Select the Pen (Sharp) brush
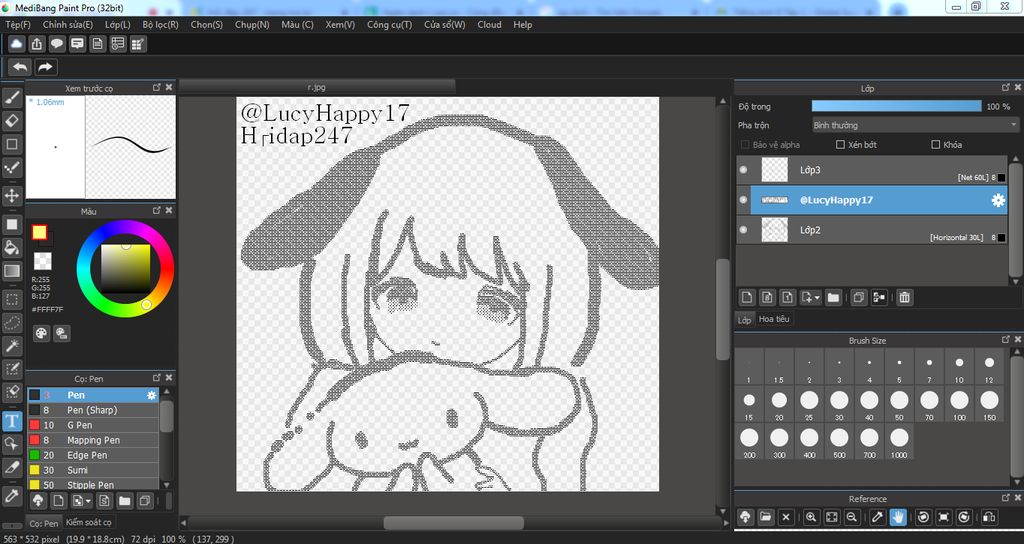The image size is (1024, 544). tap(93, 410)
